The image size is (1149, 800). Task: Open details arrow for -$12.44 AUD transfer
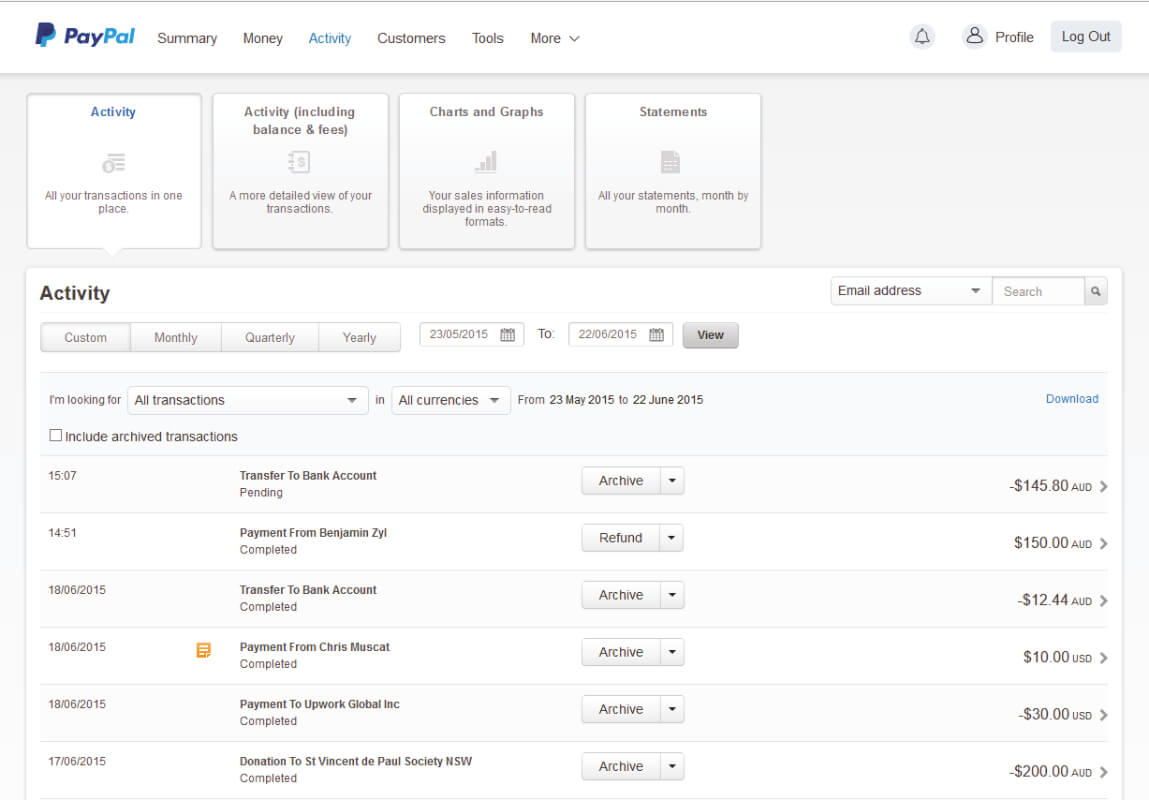[x=1104, y=601]
